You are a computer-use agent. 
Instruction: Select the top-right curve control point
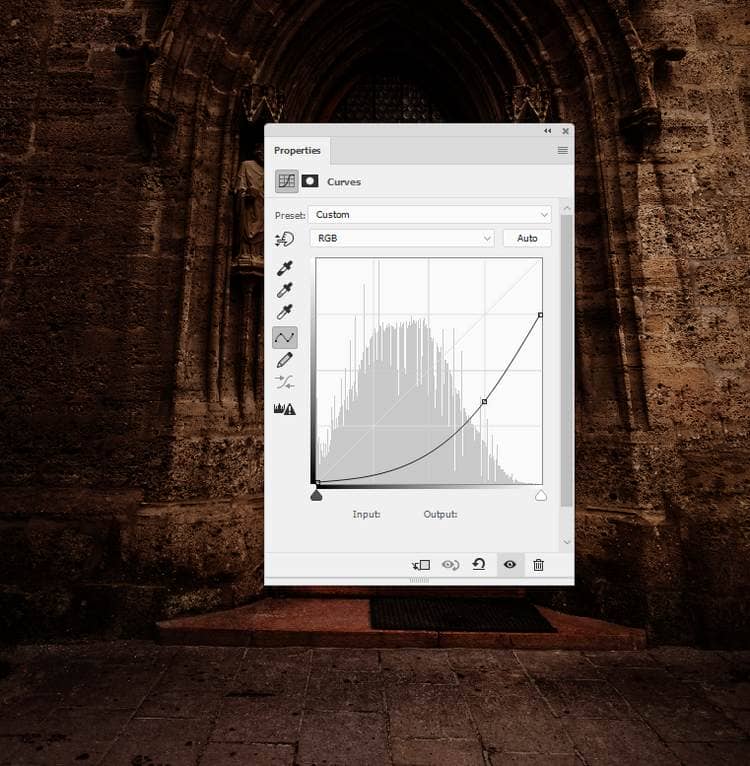click(x=540, y=315)
